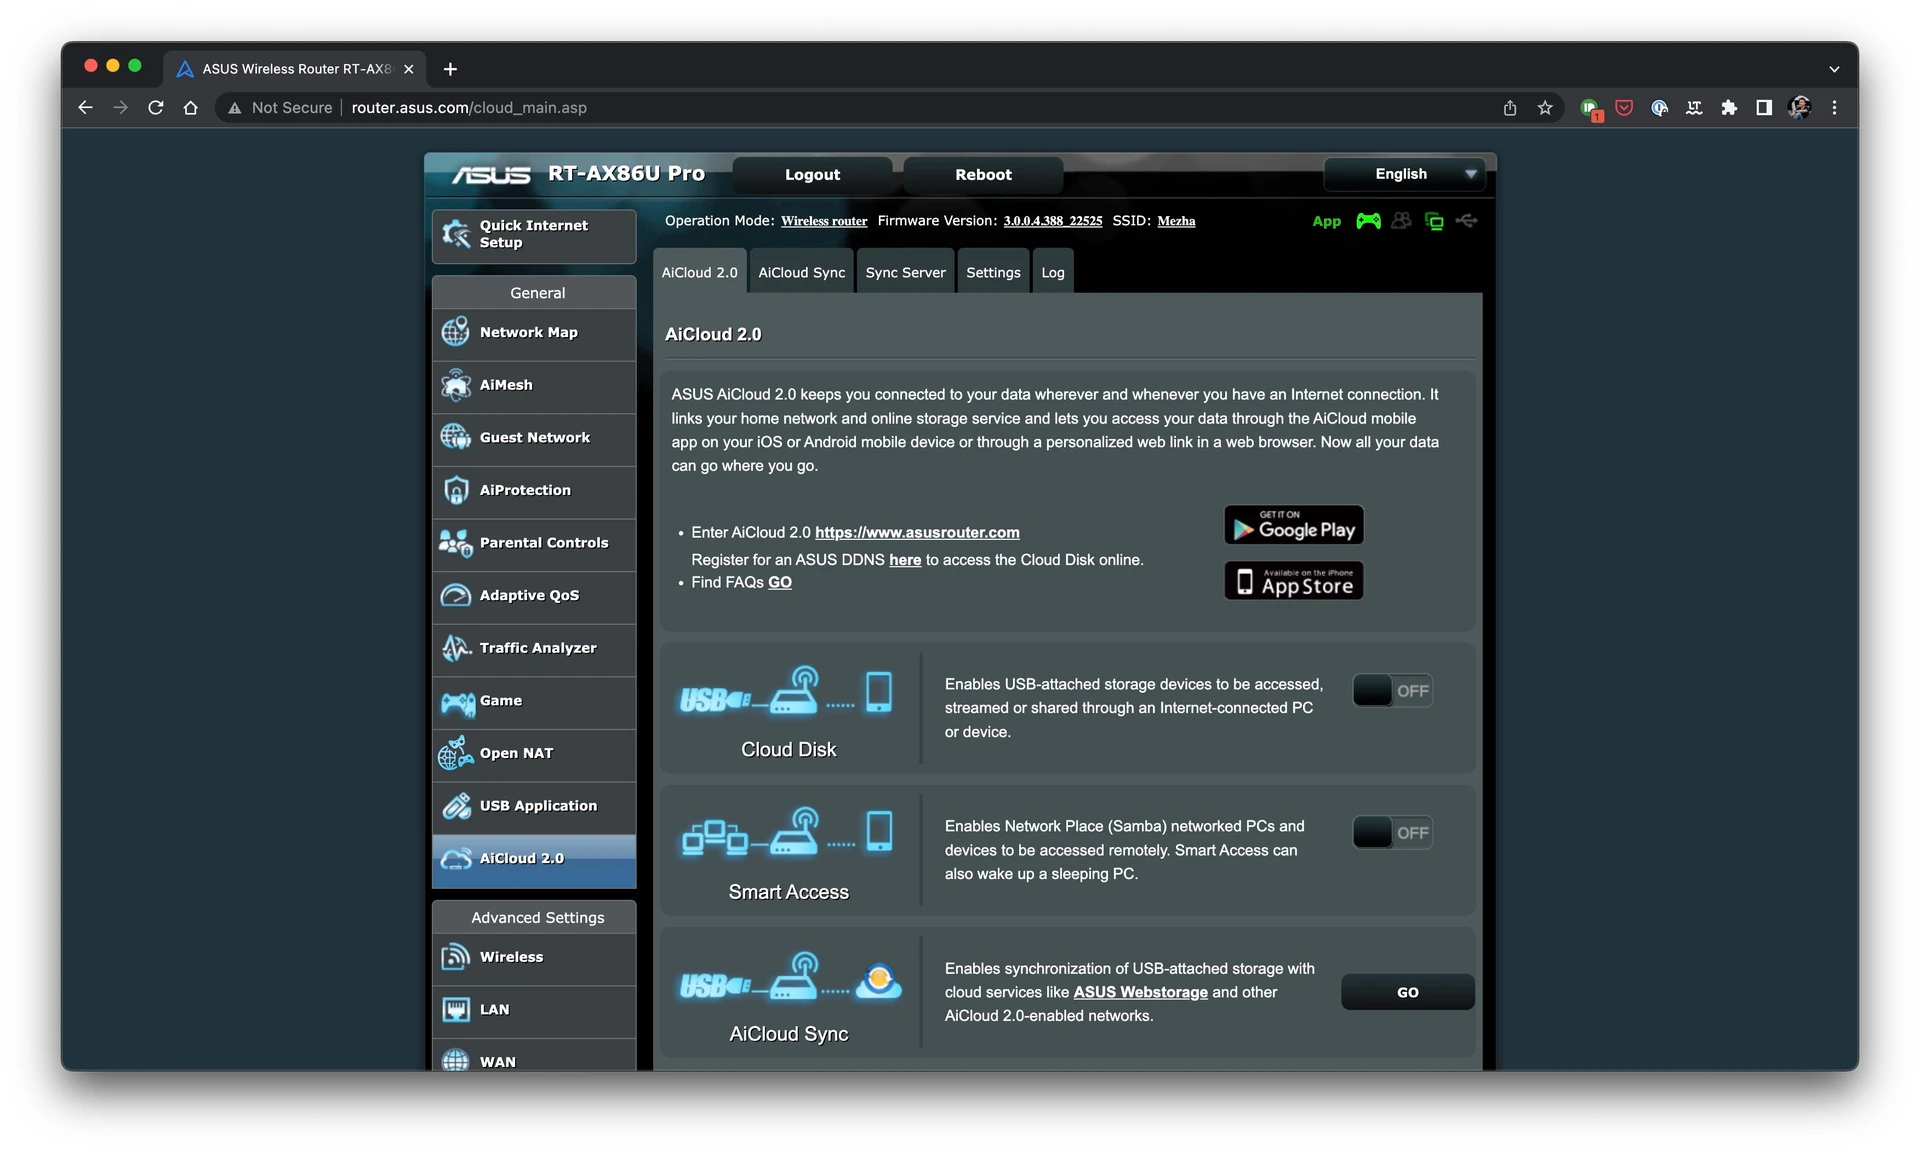Image resolution: width=1920 pixels, height=1152 pixels.
Task: Open the Open NAT page
Action: click(x=534, y=753)
